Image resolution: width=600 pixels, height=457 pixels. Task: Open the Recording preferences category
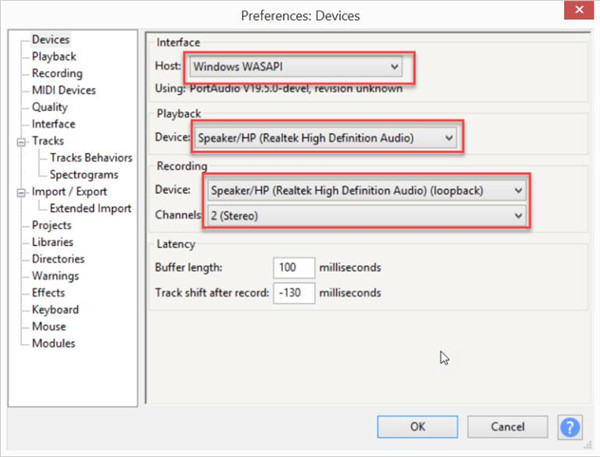click(57, 74)
